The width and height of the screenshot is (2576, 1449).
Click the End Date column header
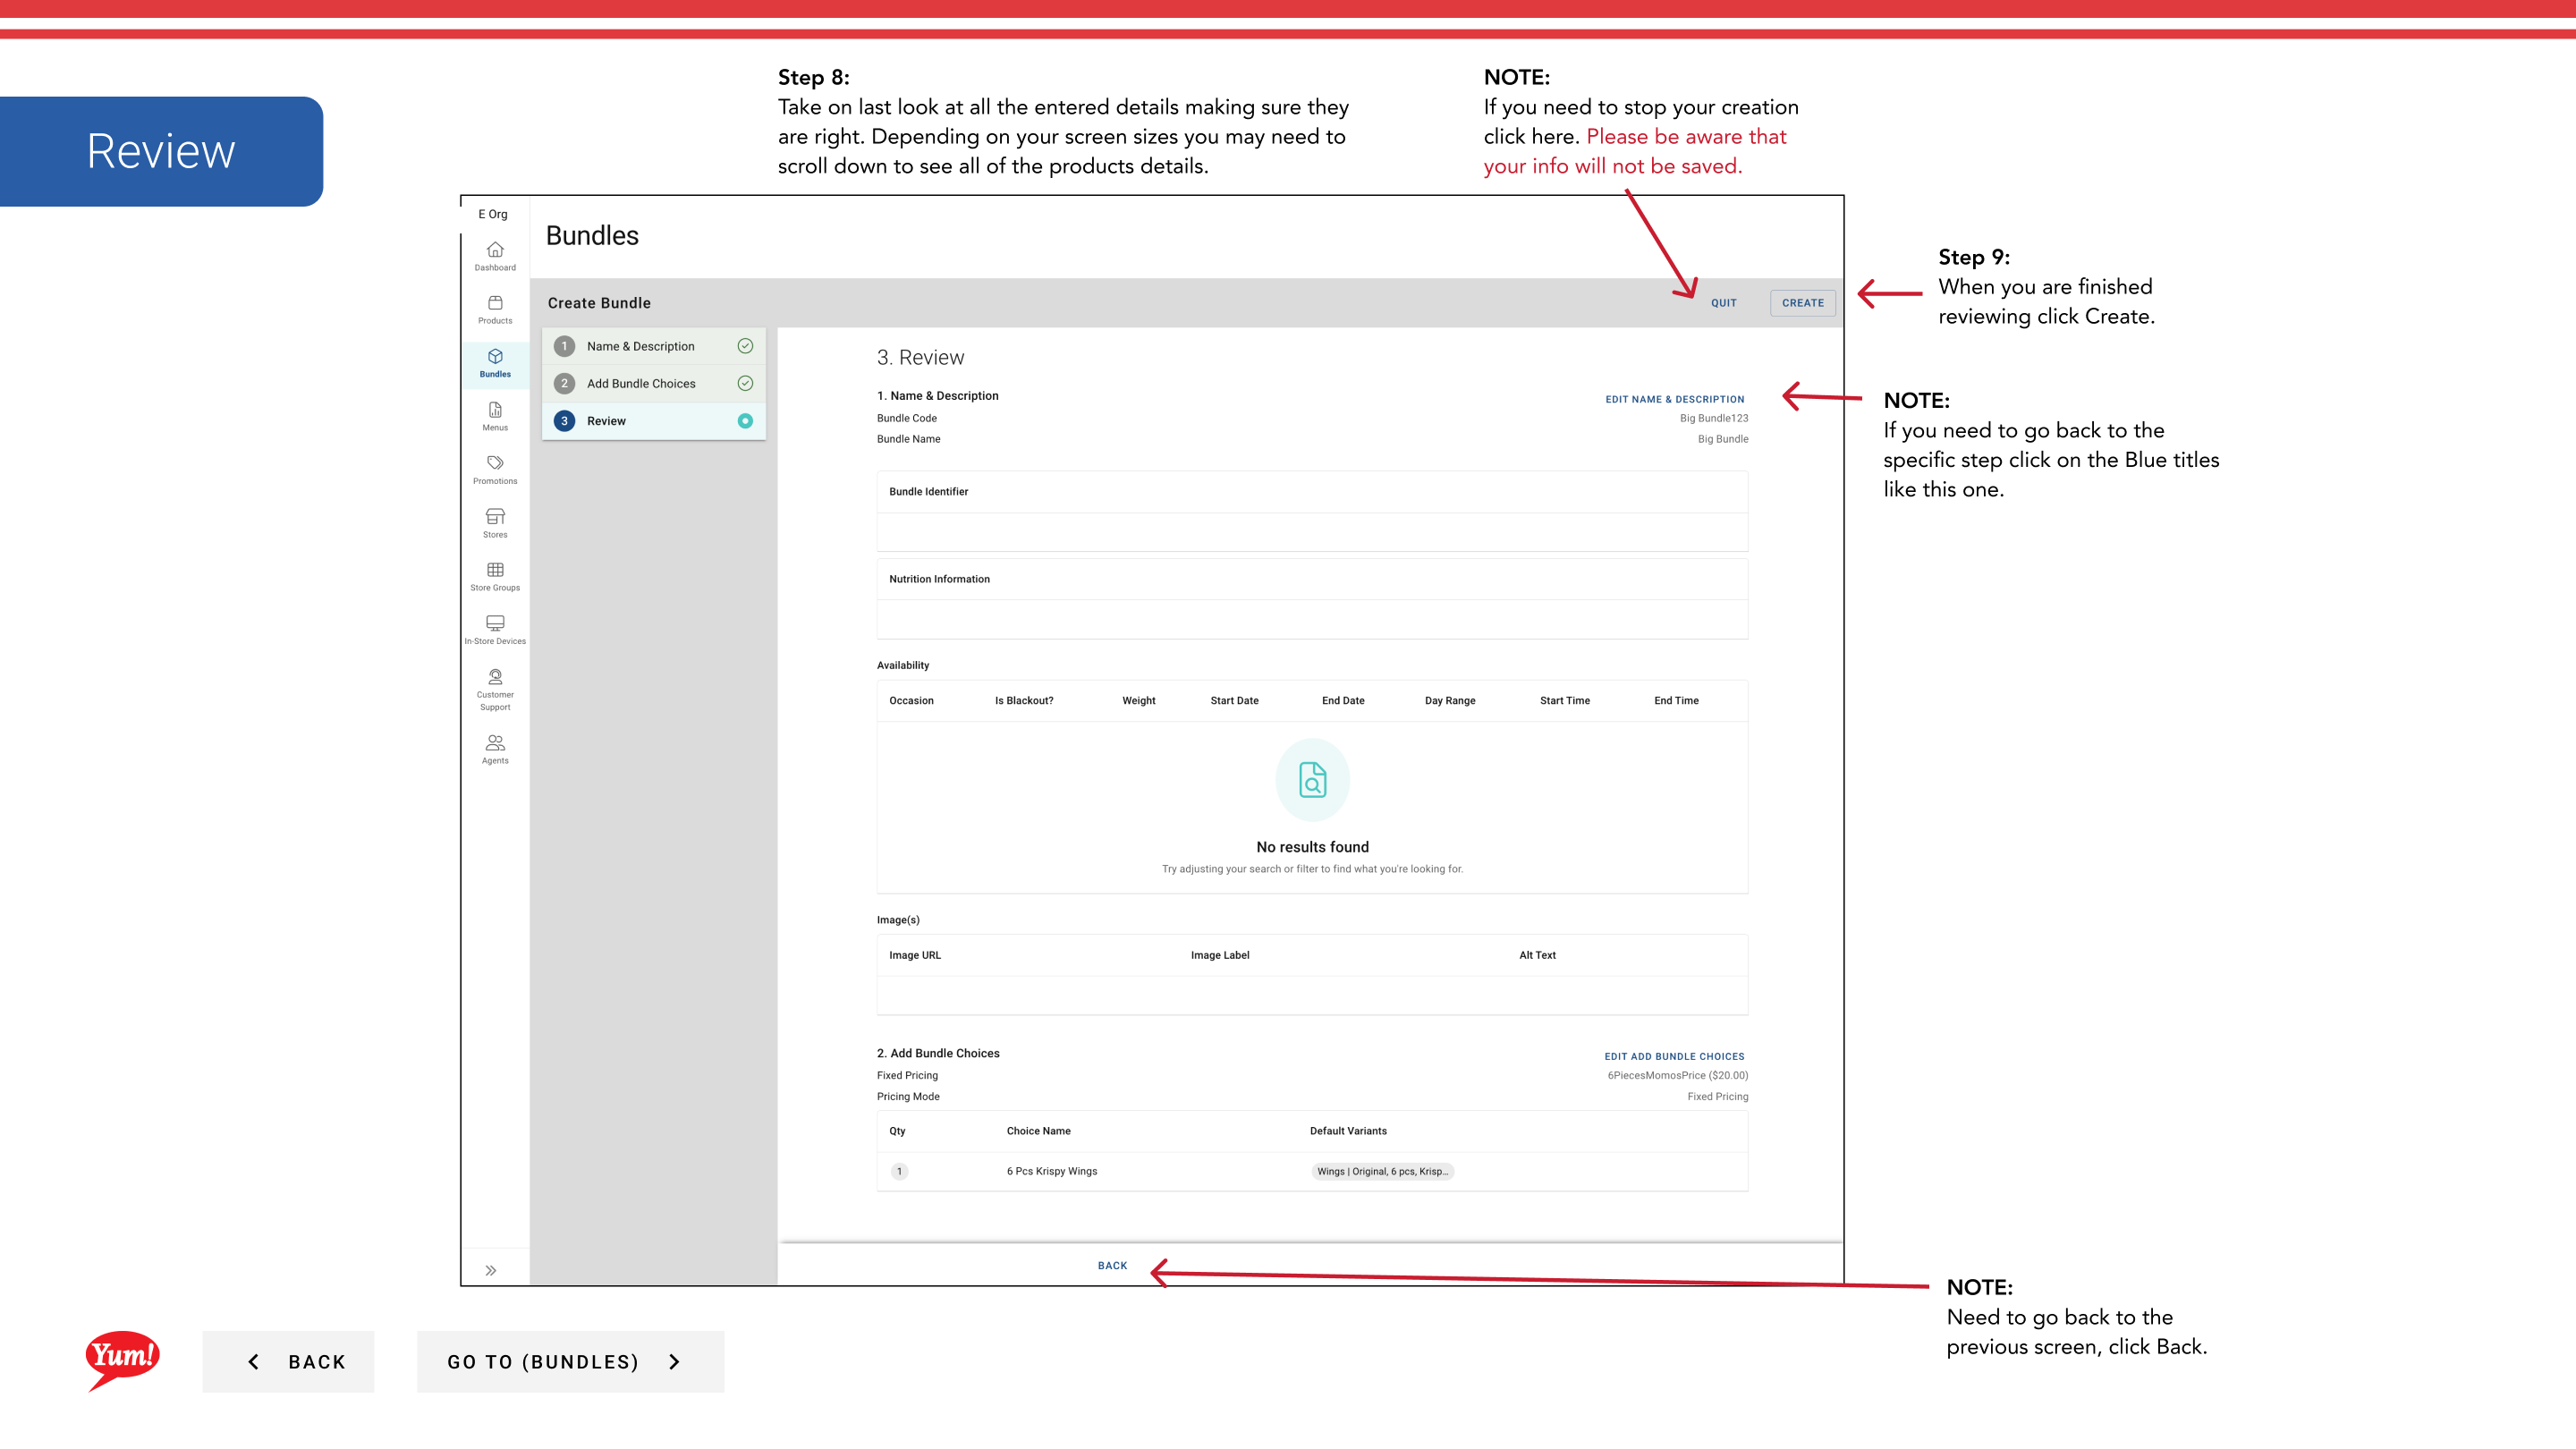tap(1343, 701)
